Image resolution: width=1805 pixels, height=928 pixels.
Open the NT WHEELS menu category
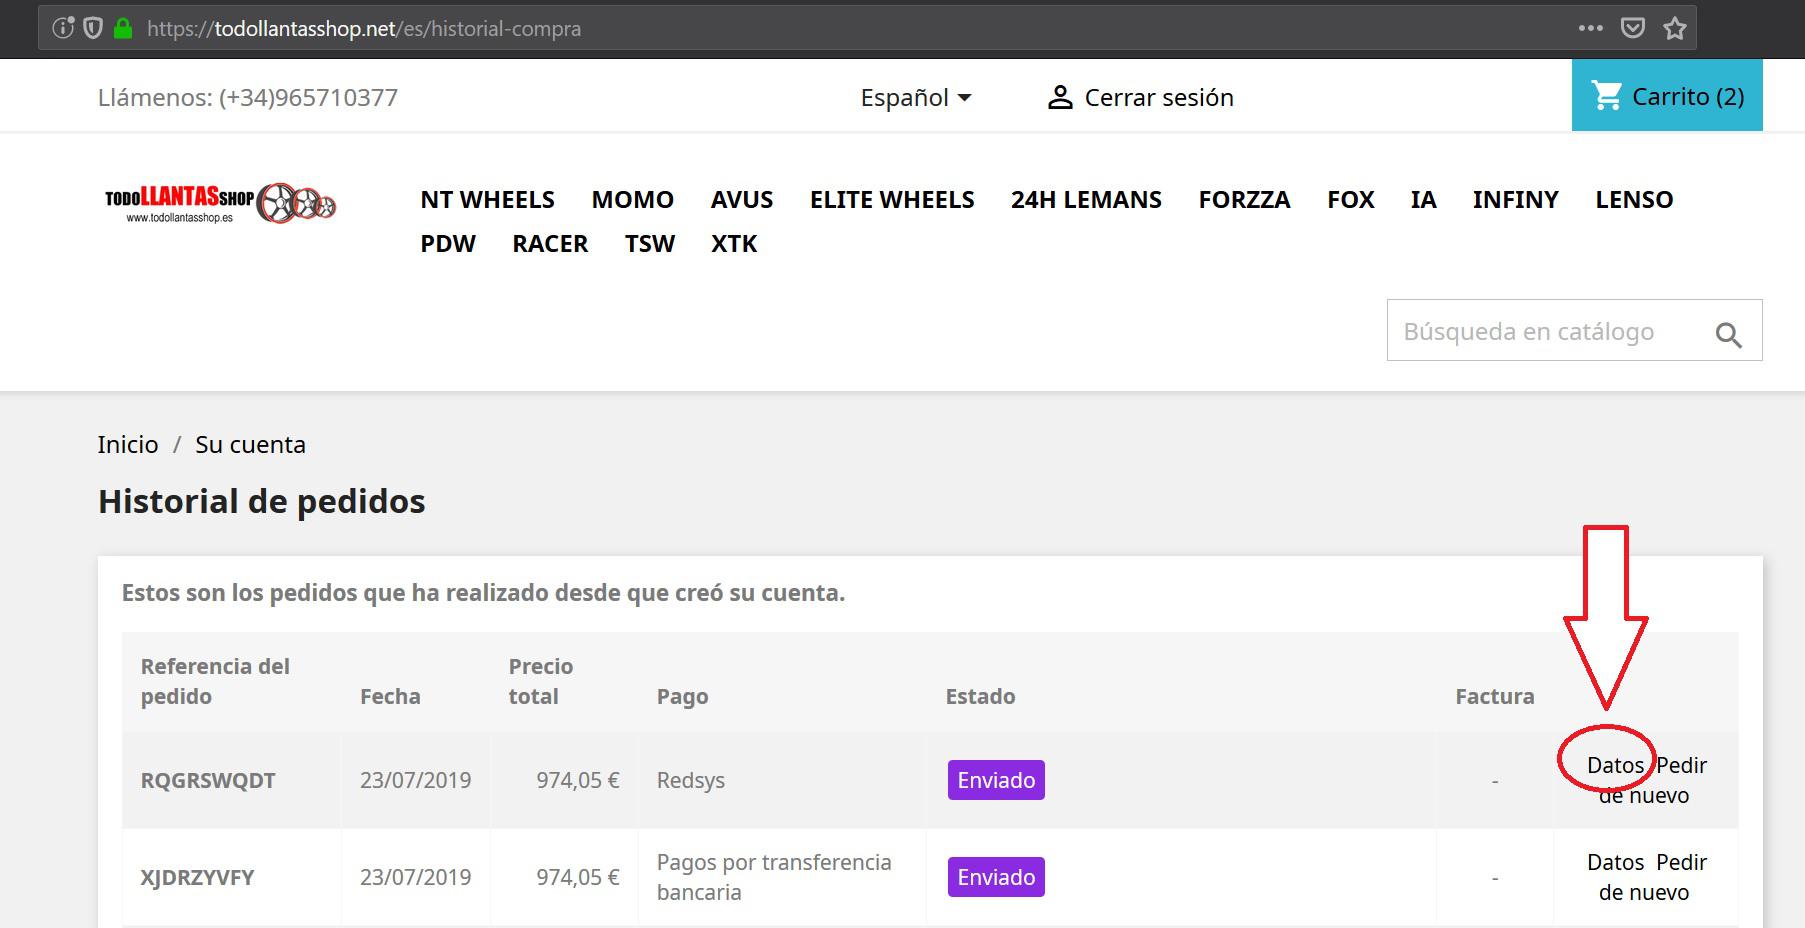(x=487, y=199)
